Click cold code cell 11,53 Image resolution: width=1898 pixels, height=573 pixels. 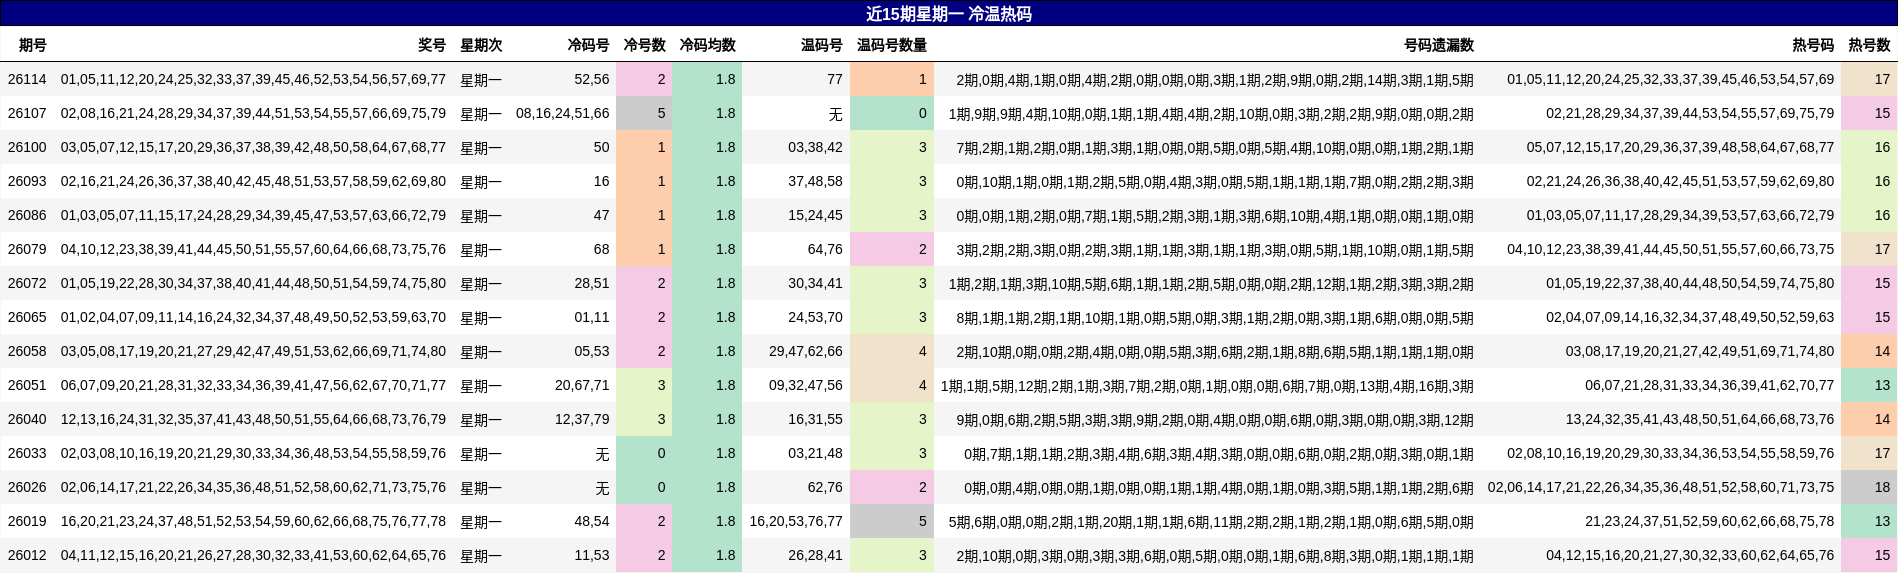(591, 555)
